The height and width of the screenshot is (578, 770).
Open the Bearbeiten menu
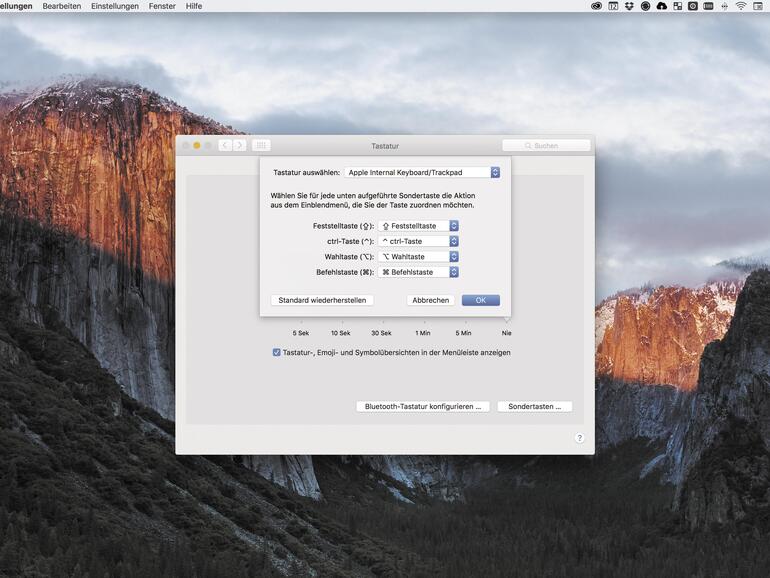click(62, 6)
